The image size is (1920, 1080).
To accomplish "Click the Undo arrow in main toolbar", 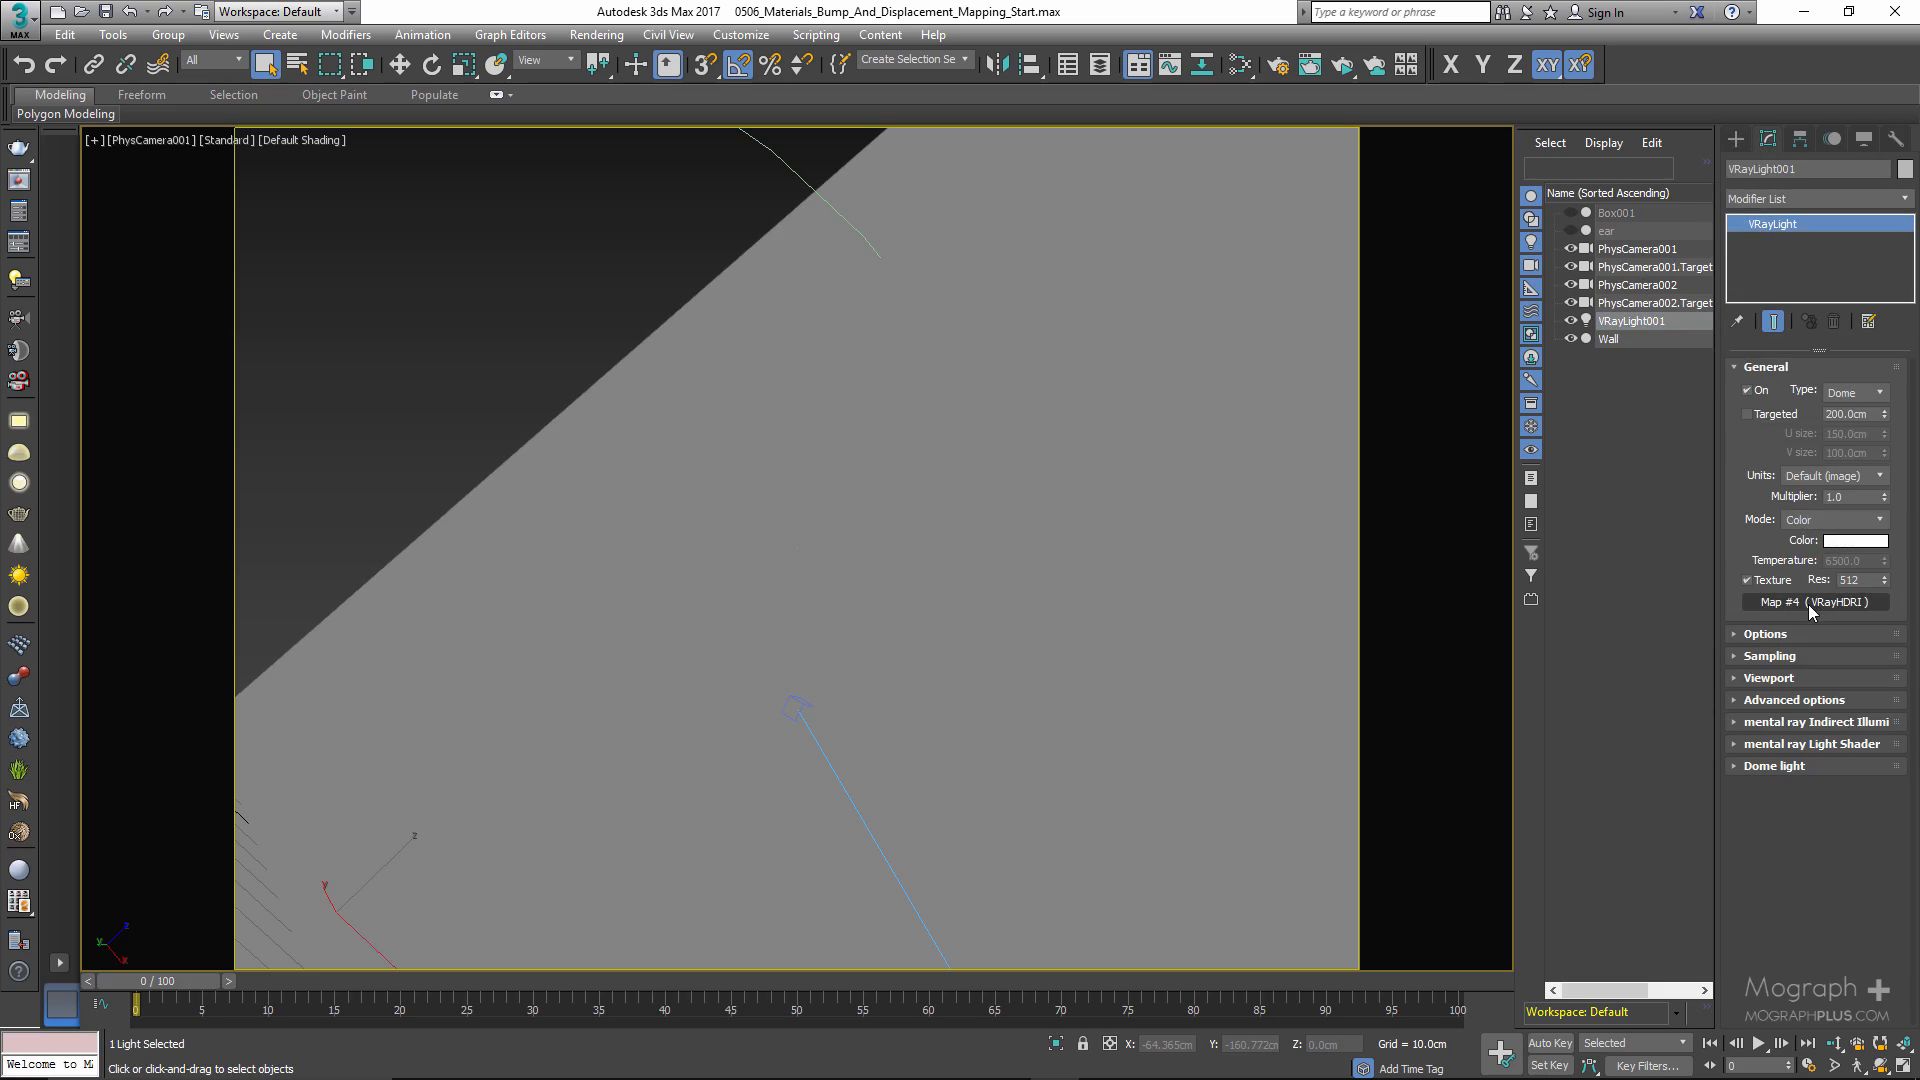I will pos(24,65).
